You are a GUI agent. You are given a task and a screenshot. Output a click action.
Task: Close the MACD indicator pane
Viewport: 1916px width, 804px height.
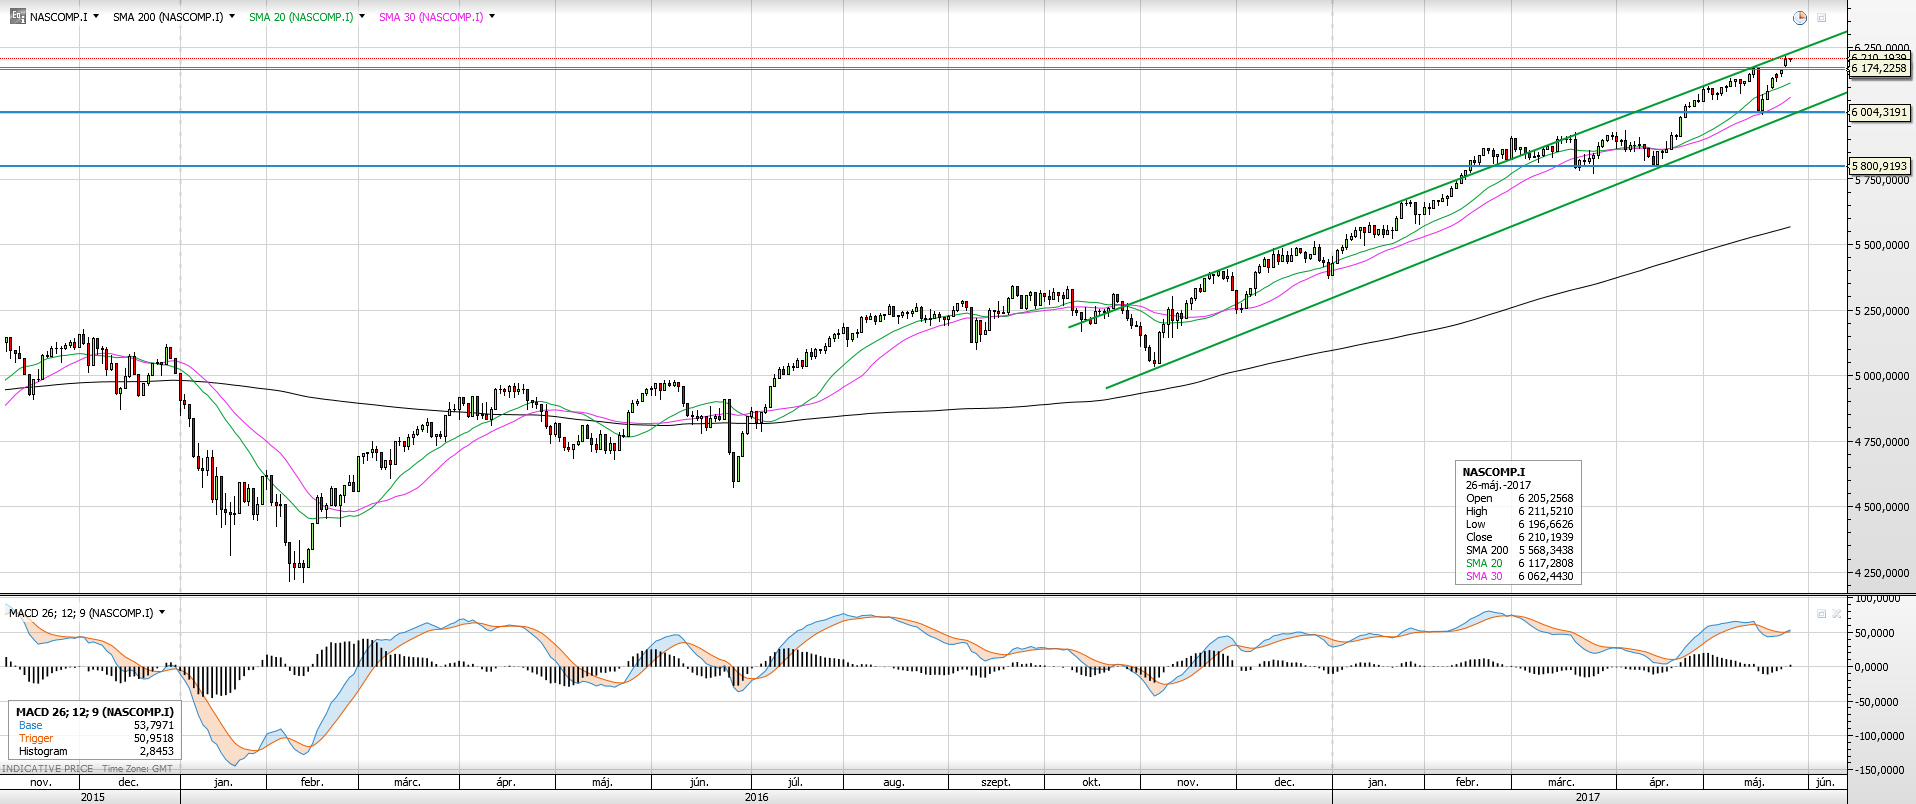(1837, 614)
